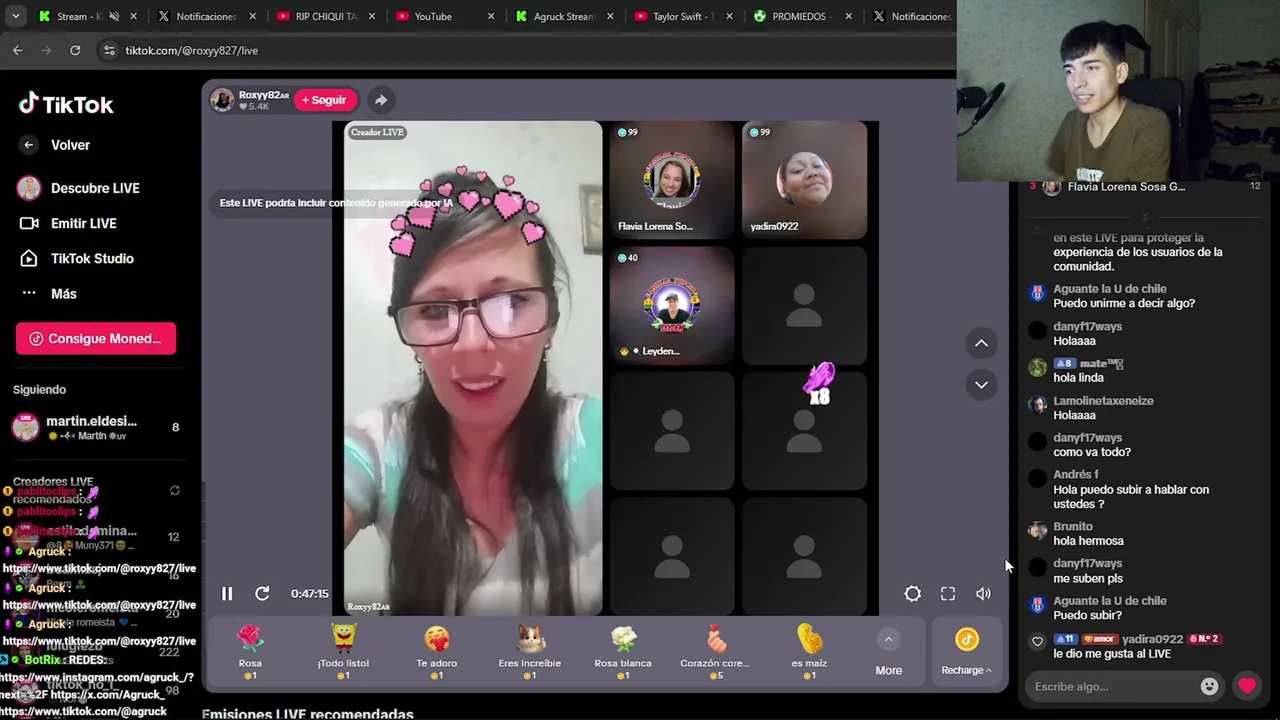Send the Rosa blanca gift
Screen dimensions: 1280x720
tap(622, 651)
